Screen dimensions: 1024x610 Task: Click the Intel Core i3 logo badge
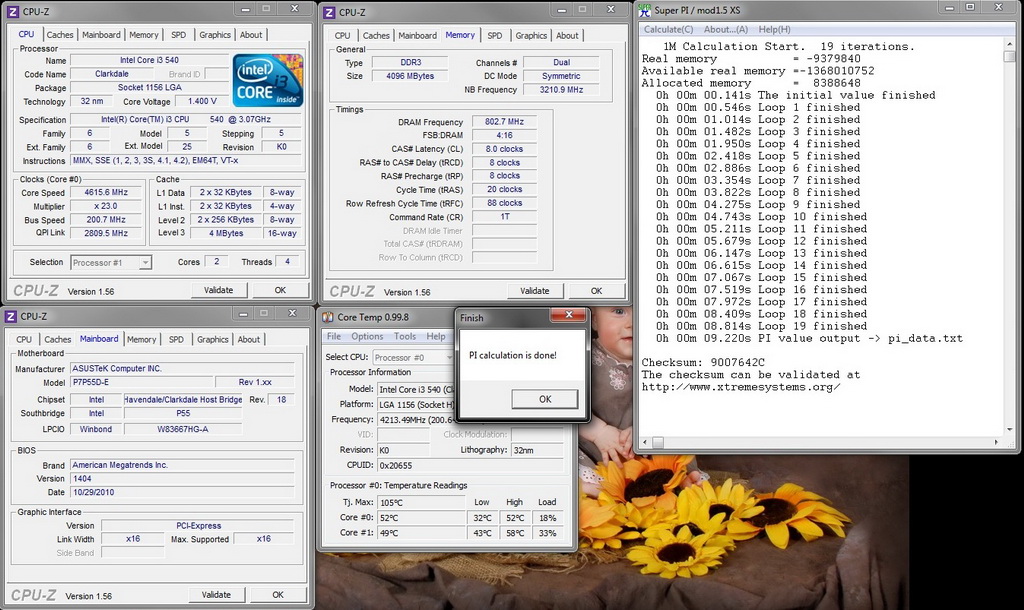tap(268, 80)
